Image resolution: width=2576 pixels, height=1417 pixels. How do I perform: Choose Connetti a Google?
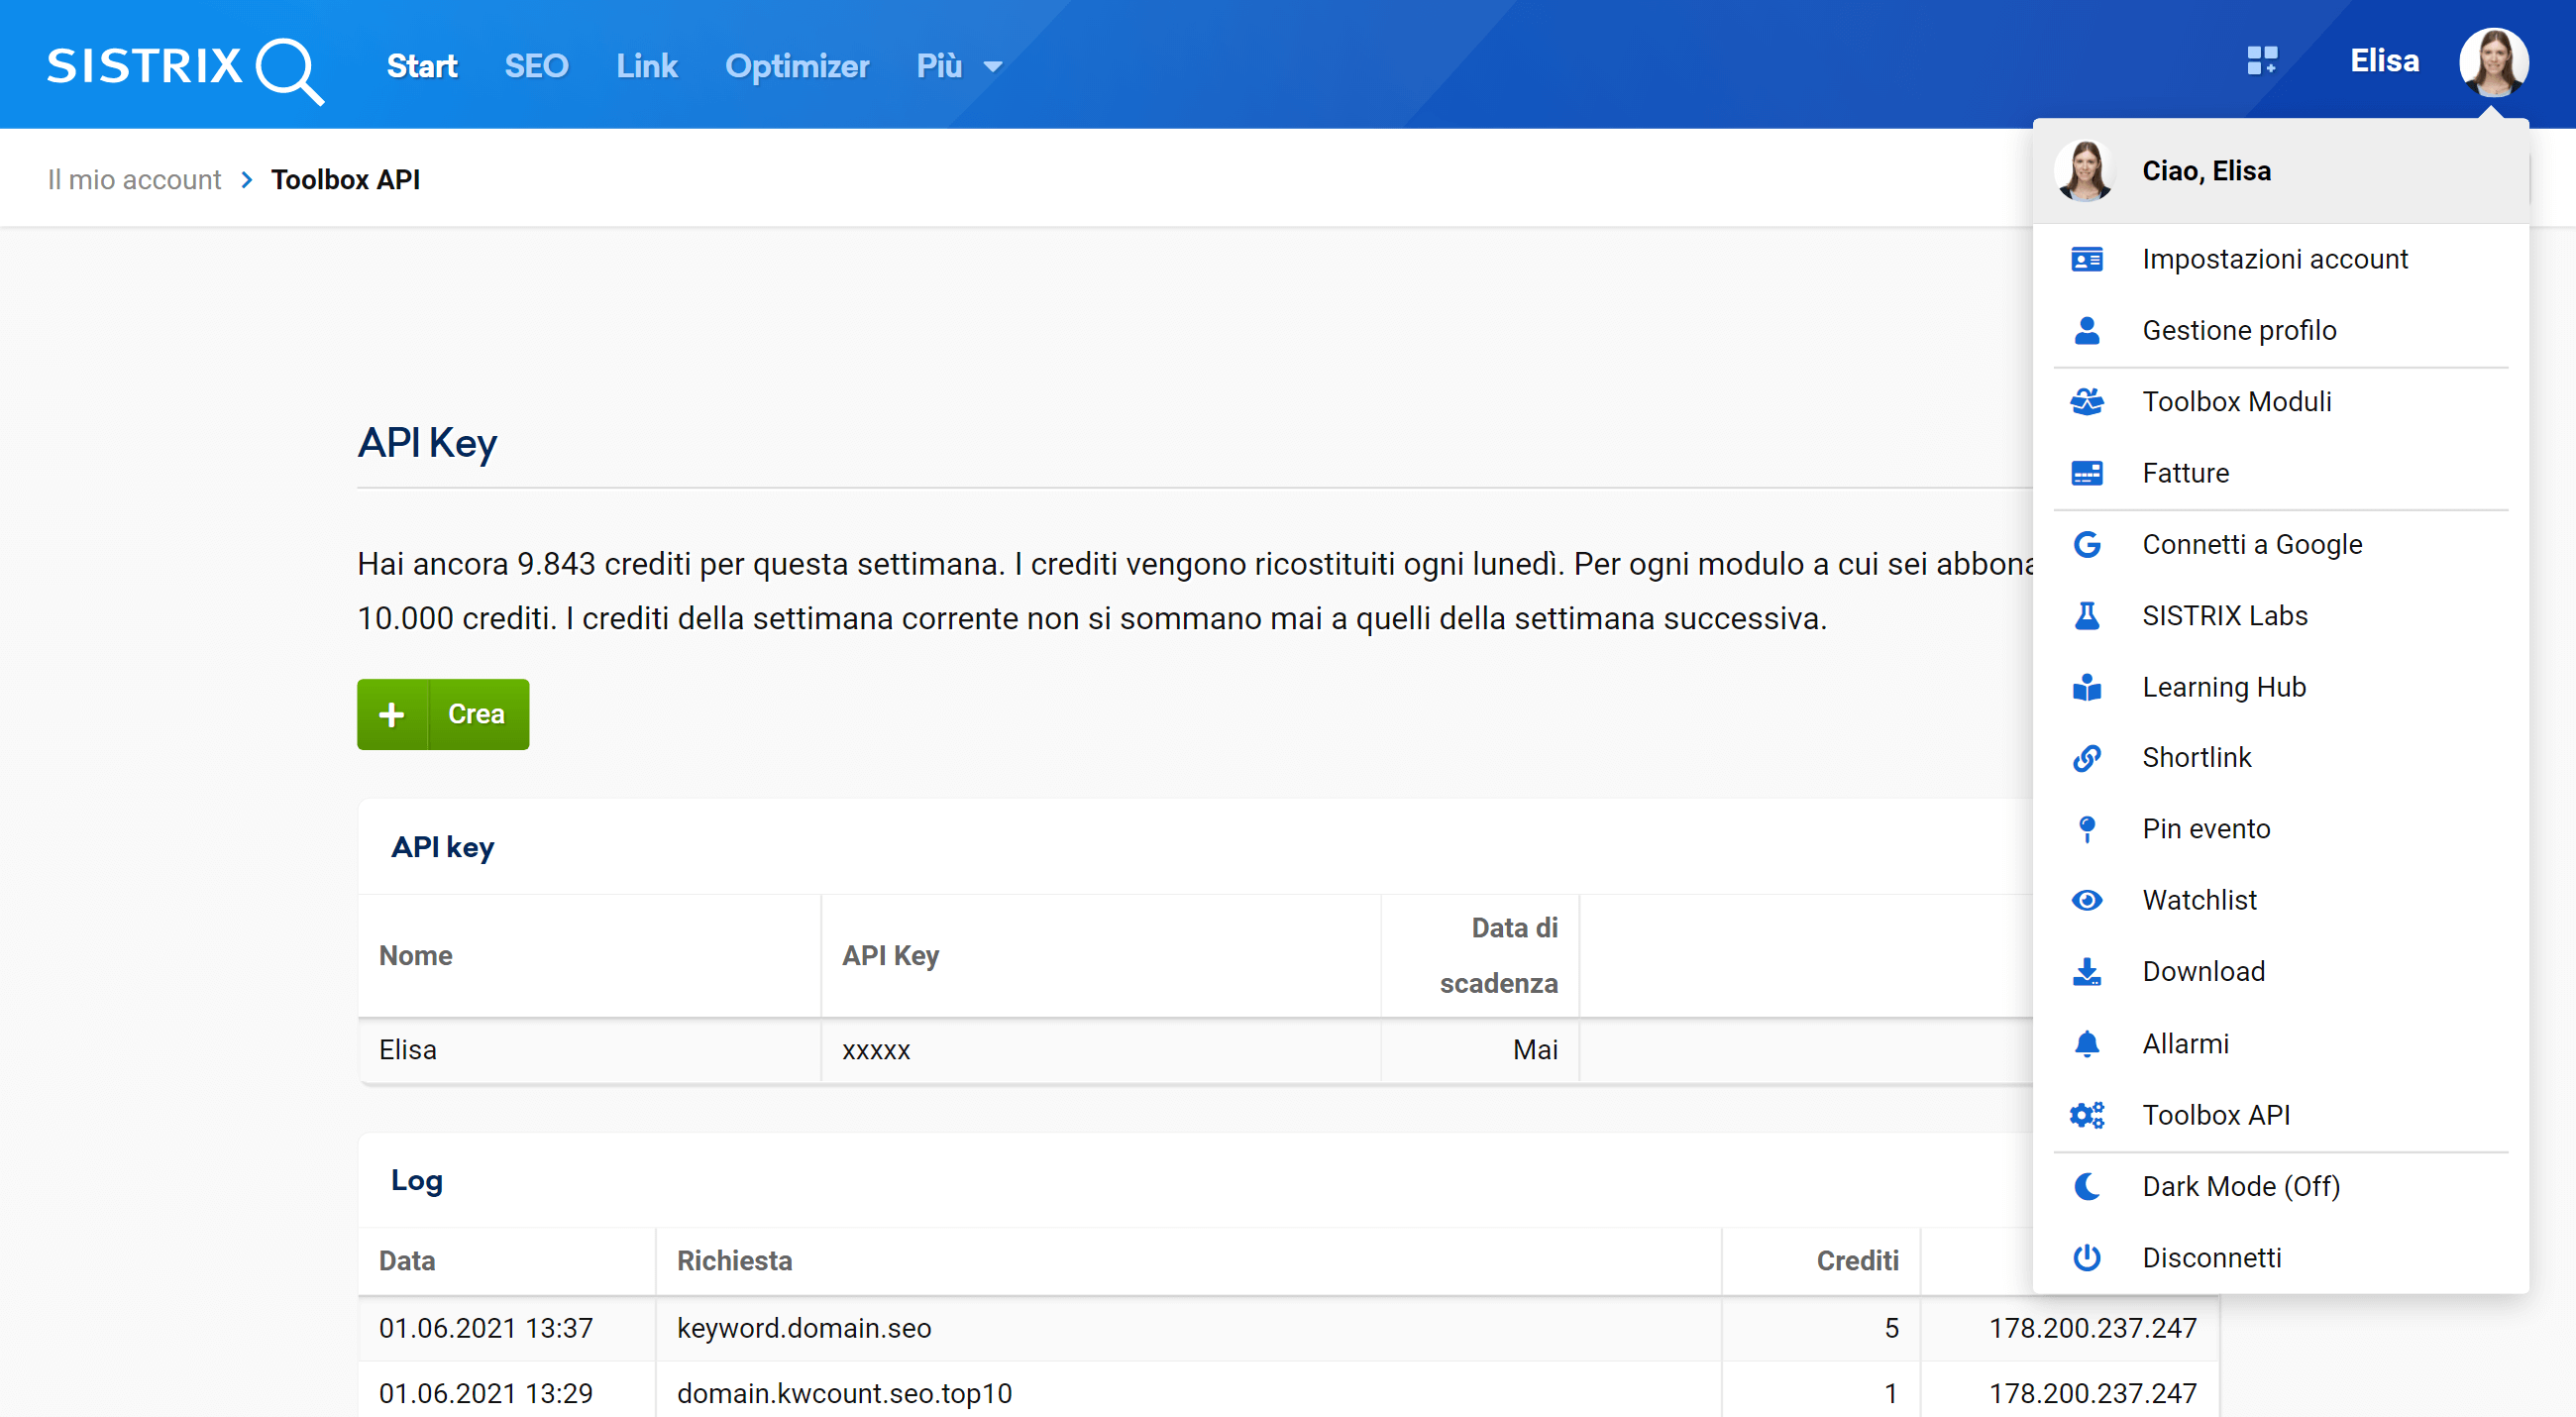[2280, 545]
